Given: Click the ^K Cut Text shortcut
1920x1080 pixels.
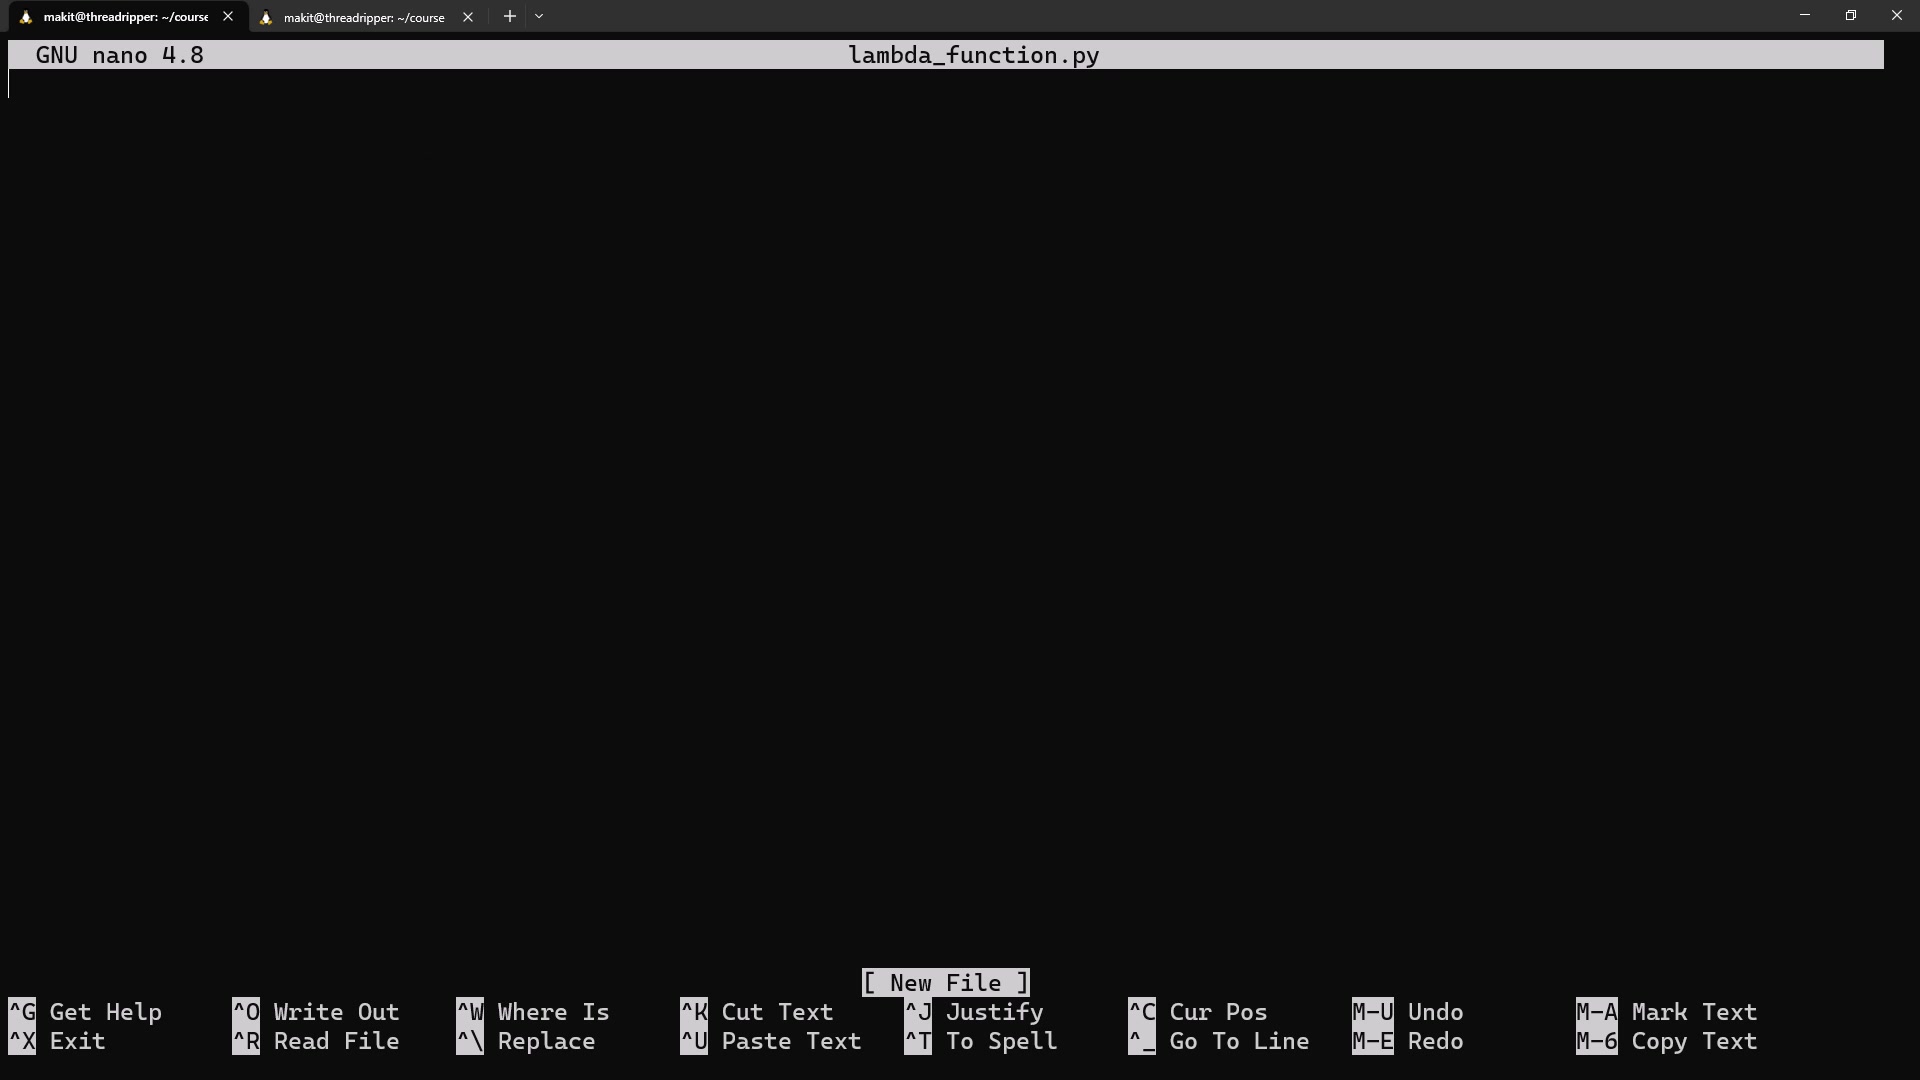Looking at the screenshot, I should [x=757, y=1012].
